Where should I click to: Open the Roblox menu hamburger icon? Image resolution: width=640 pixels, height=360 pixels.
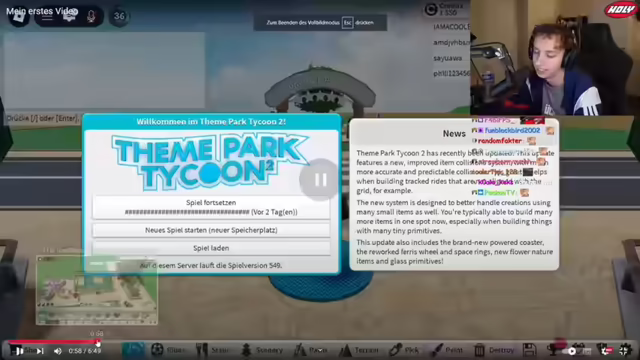click(x=47, y=17)
